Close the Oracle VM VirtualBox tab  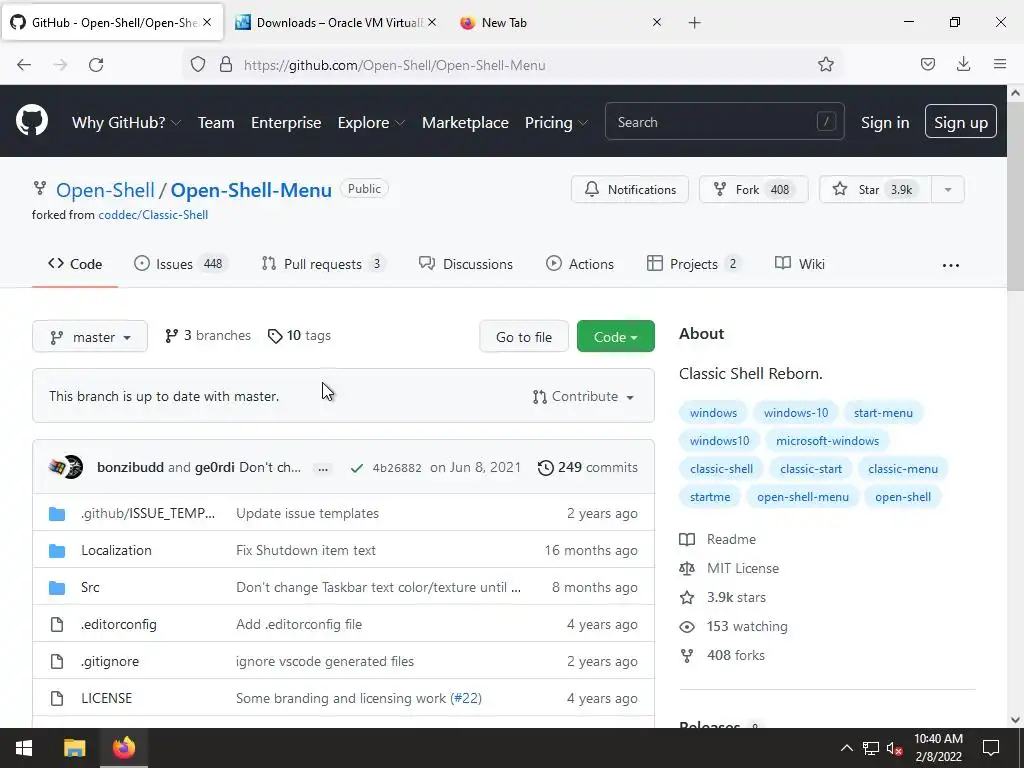432,22
